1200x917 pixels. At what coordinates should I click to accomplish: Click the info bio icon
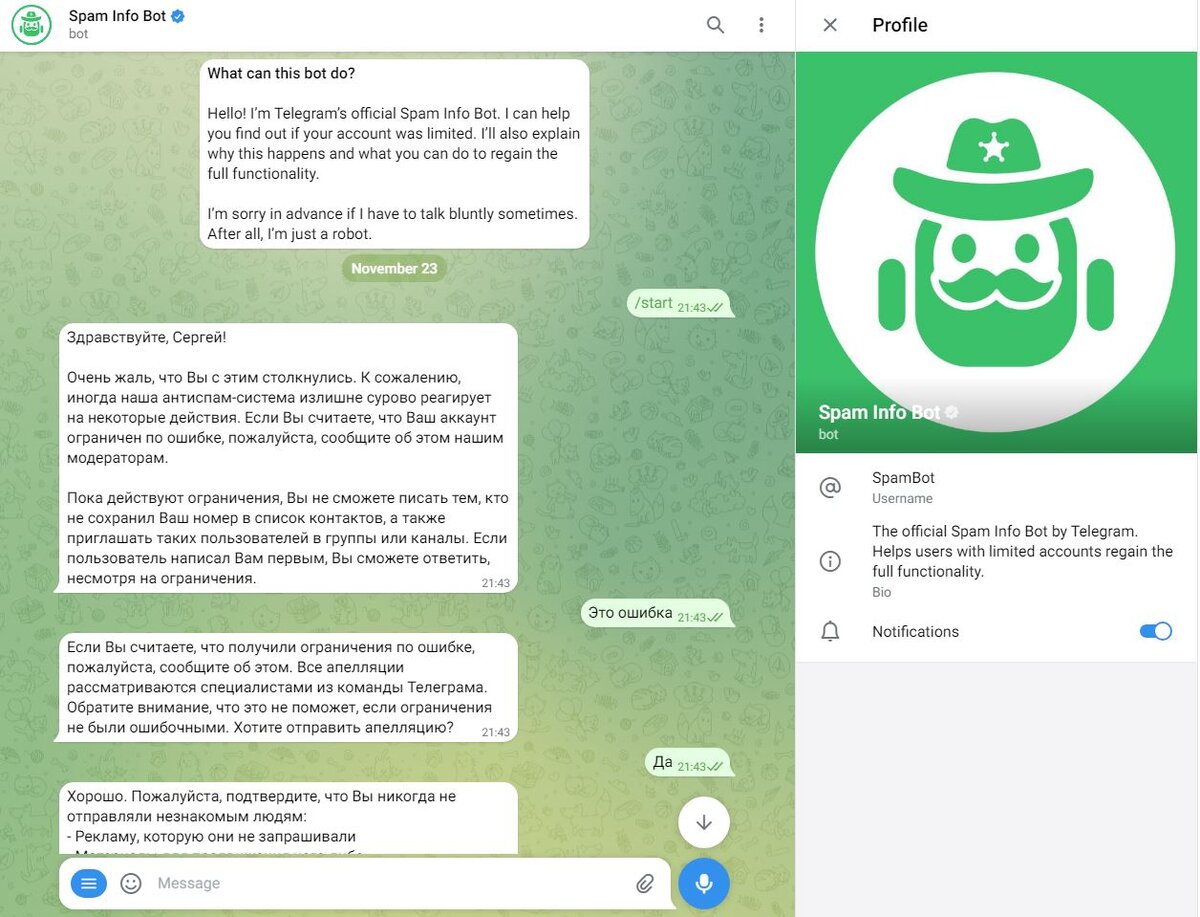pyautogui.click(x=830, y=561)
